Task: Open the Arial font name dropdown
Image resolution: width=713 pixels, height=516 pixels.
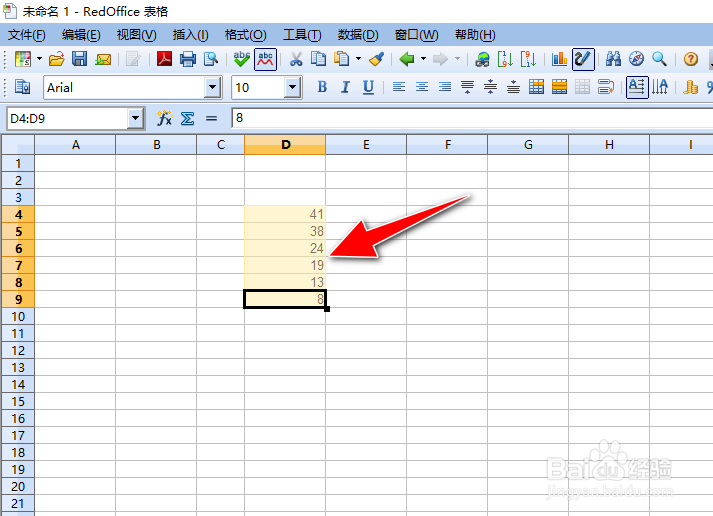Action: point(212,87)
